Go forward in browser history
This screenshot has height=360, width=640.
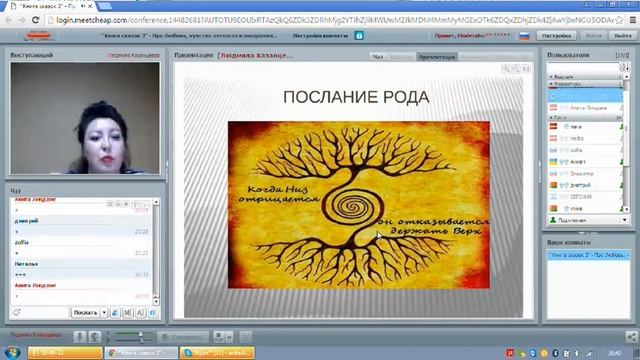(x=22, y=20)
